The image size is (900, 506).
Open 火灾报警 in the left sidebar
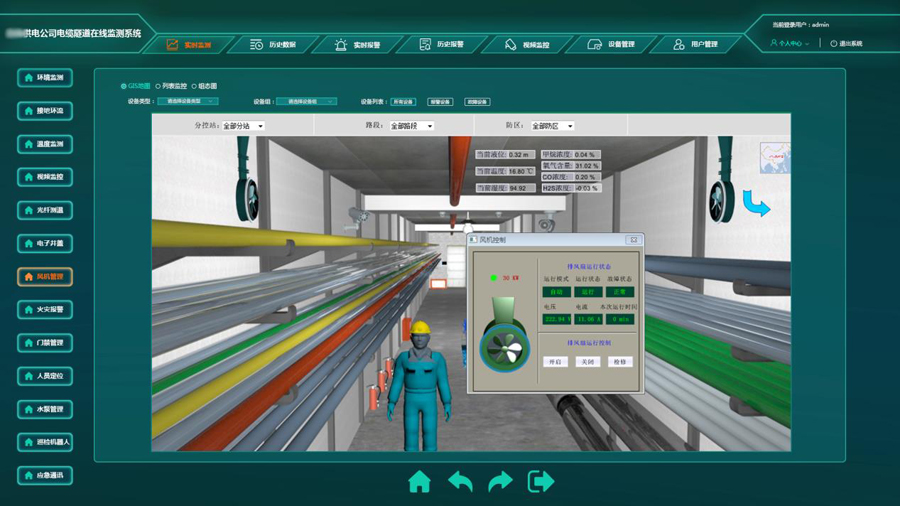point(45,310)
